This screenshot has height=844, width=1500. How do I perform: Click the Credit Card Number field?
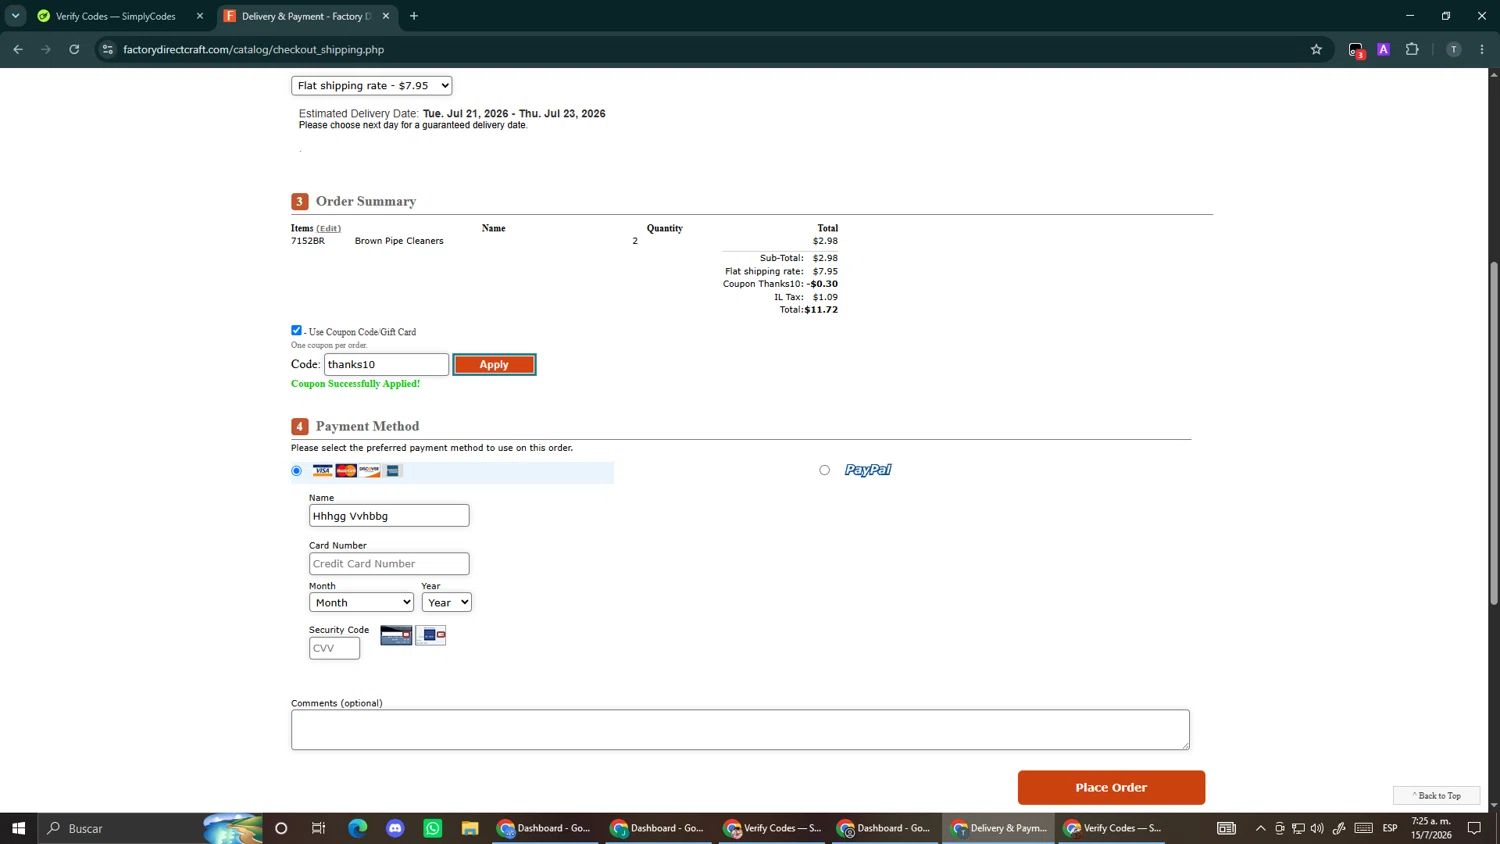pyautogui.click(x=389, y=564)
